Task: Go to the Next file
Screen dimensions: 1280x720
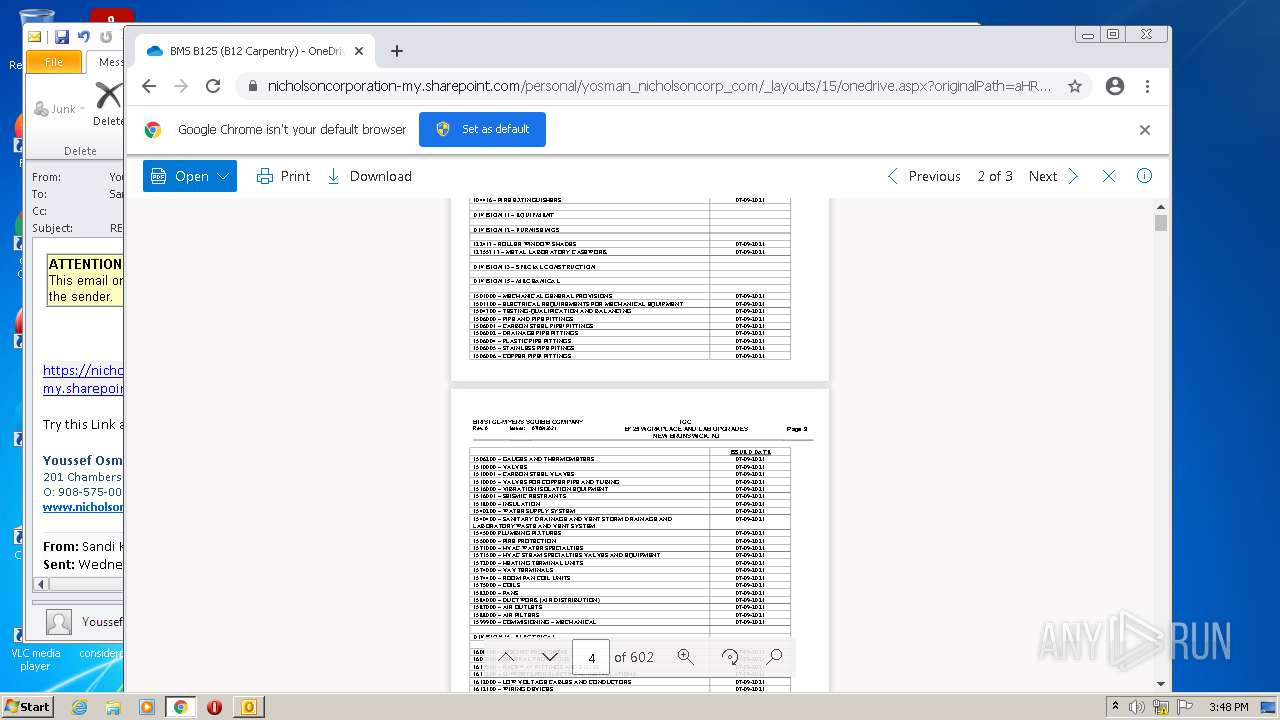Action: [1054, 176]
